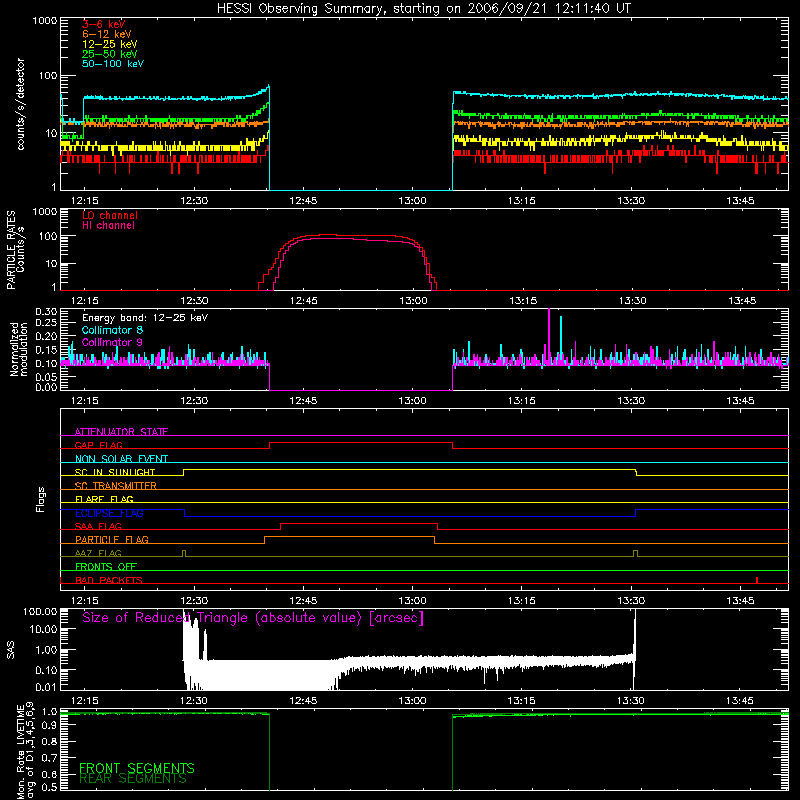The image size is (800, 800).
Task: Click the SAS axis title
Action: [x=10, y=650]
